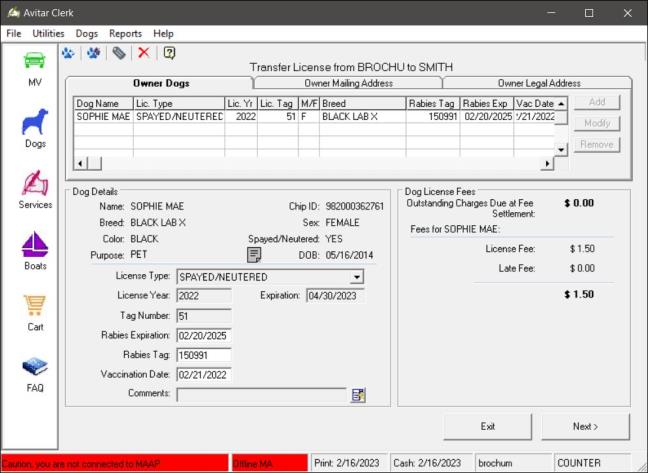Go to the Boats sidebar icon
Screen dimensions: 648x473
click(35, 246)
